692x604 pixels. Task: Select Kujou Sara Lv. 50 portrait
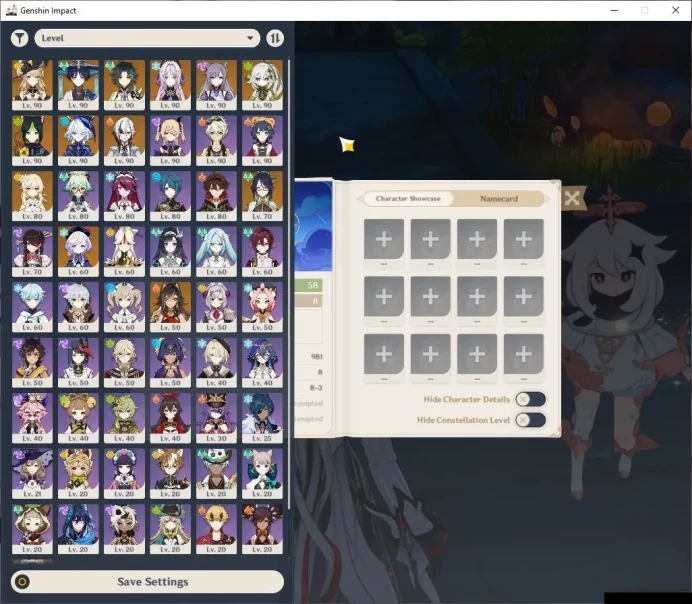click(78, 363)
